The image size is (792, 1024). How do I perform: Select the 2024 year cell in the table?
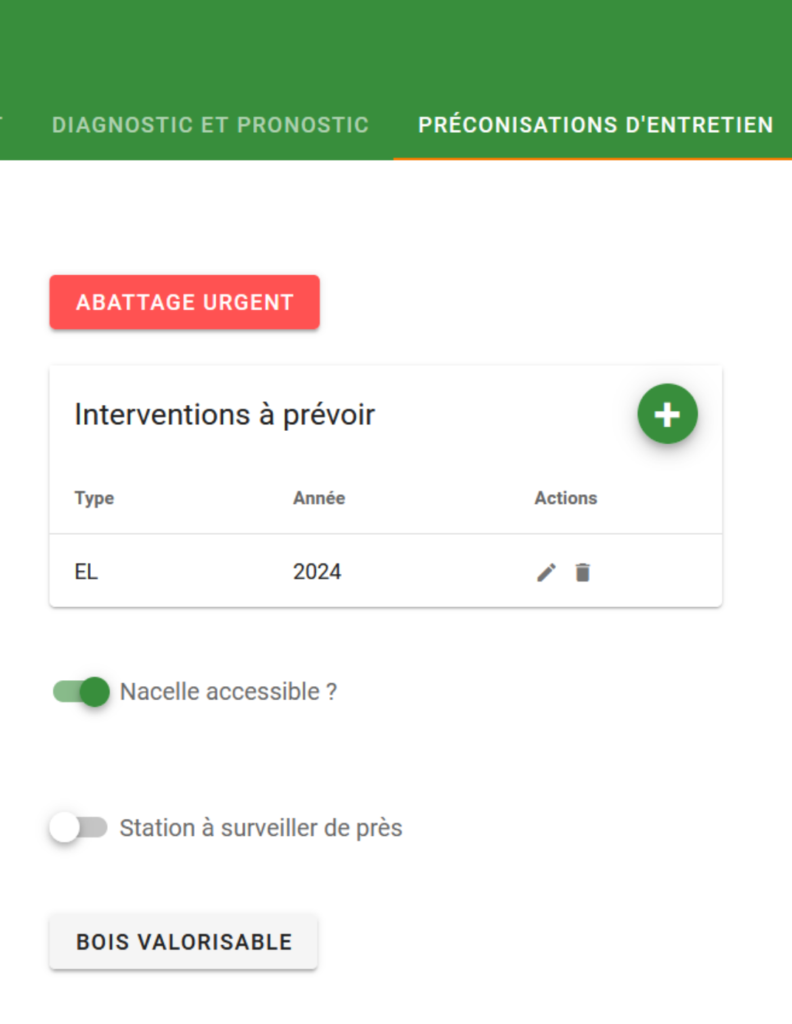[317, 572]
